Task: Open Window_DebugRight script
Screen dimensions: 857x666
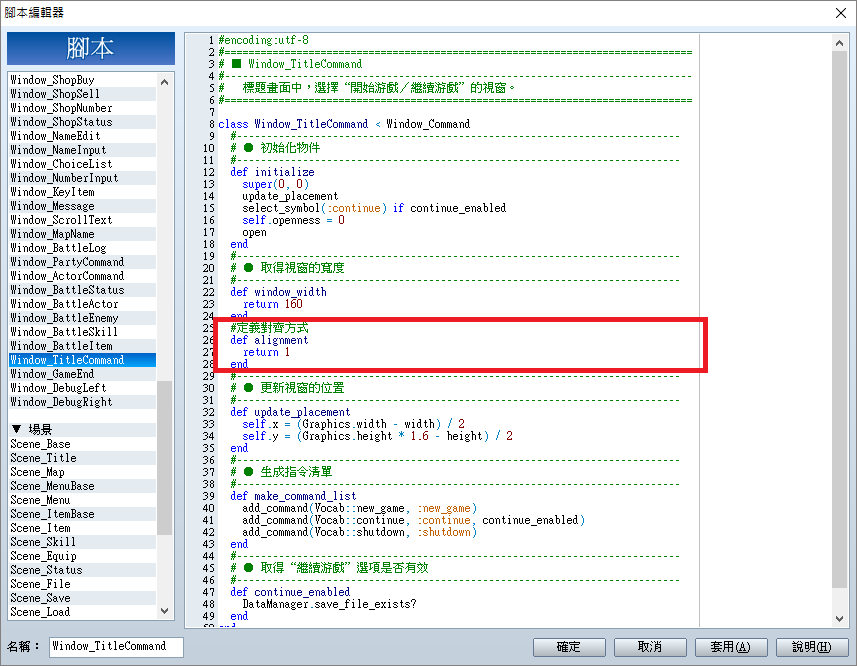Action: (83, 402)
